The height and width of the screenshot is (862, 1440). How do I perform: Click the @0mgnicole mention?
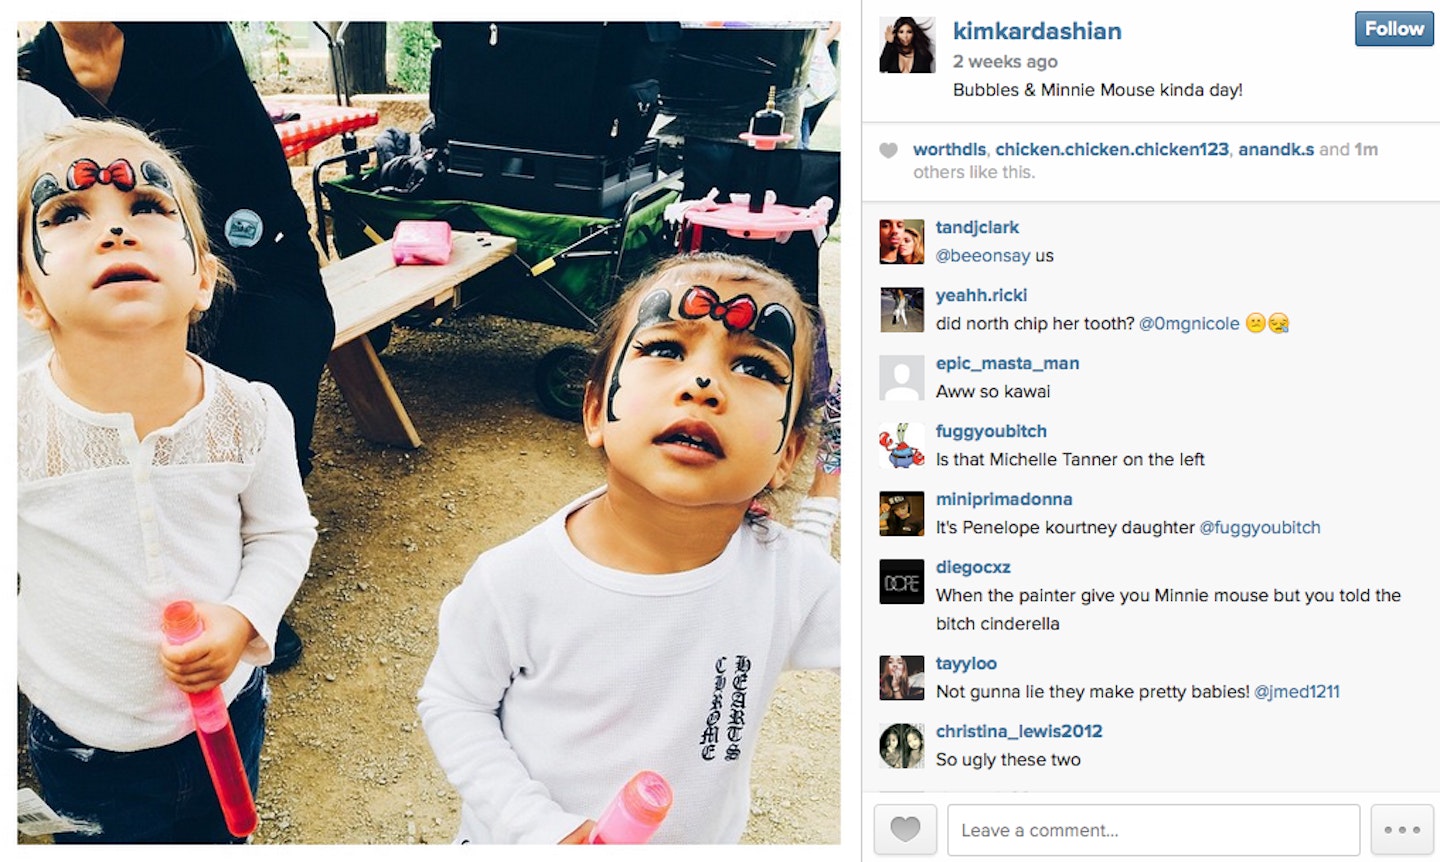coord(1188,324)
